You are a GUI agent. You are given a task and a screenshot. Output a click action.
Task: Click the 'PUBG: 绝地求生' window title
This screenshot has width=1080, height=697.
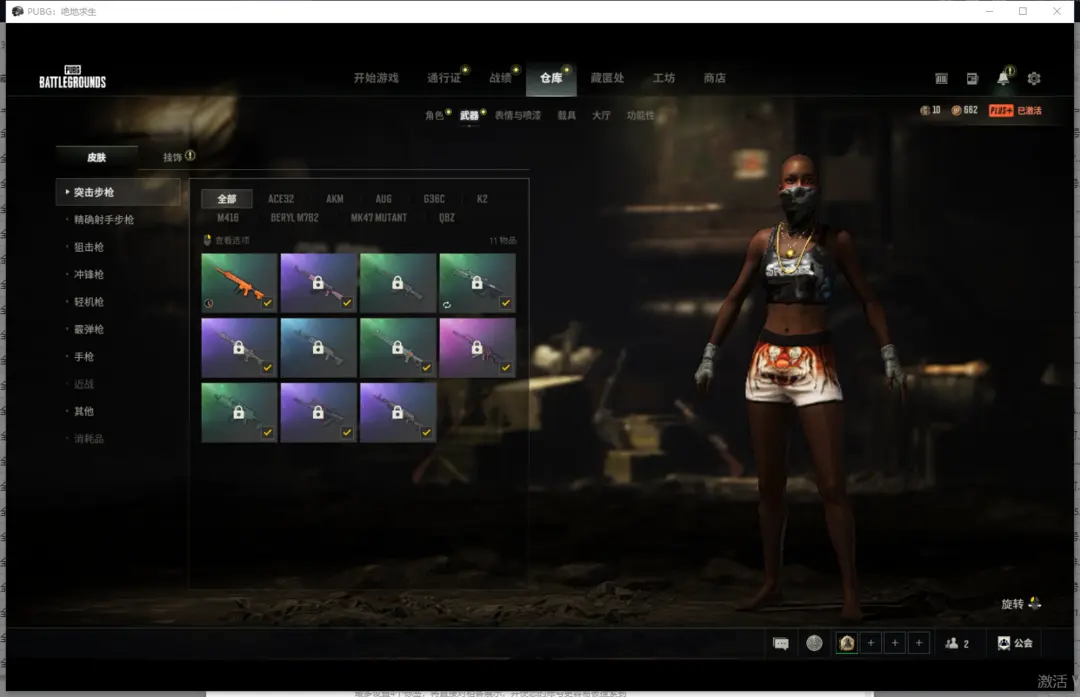pos(62,12)
